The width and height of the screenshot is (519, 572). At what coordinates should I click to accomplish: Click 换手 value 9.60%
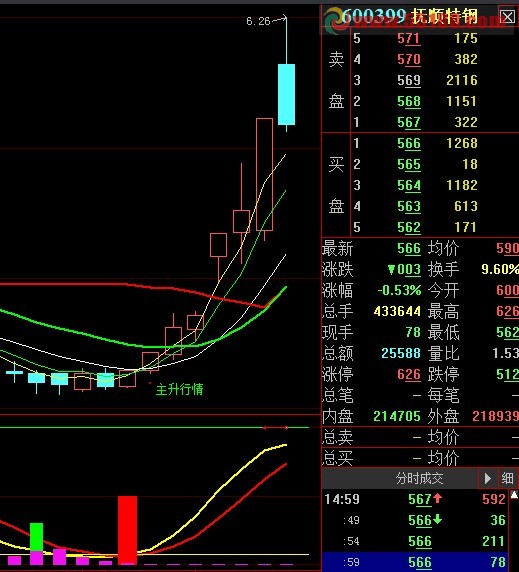click(x=500, y=270)
